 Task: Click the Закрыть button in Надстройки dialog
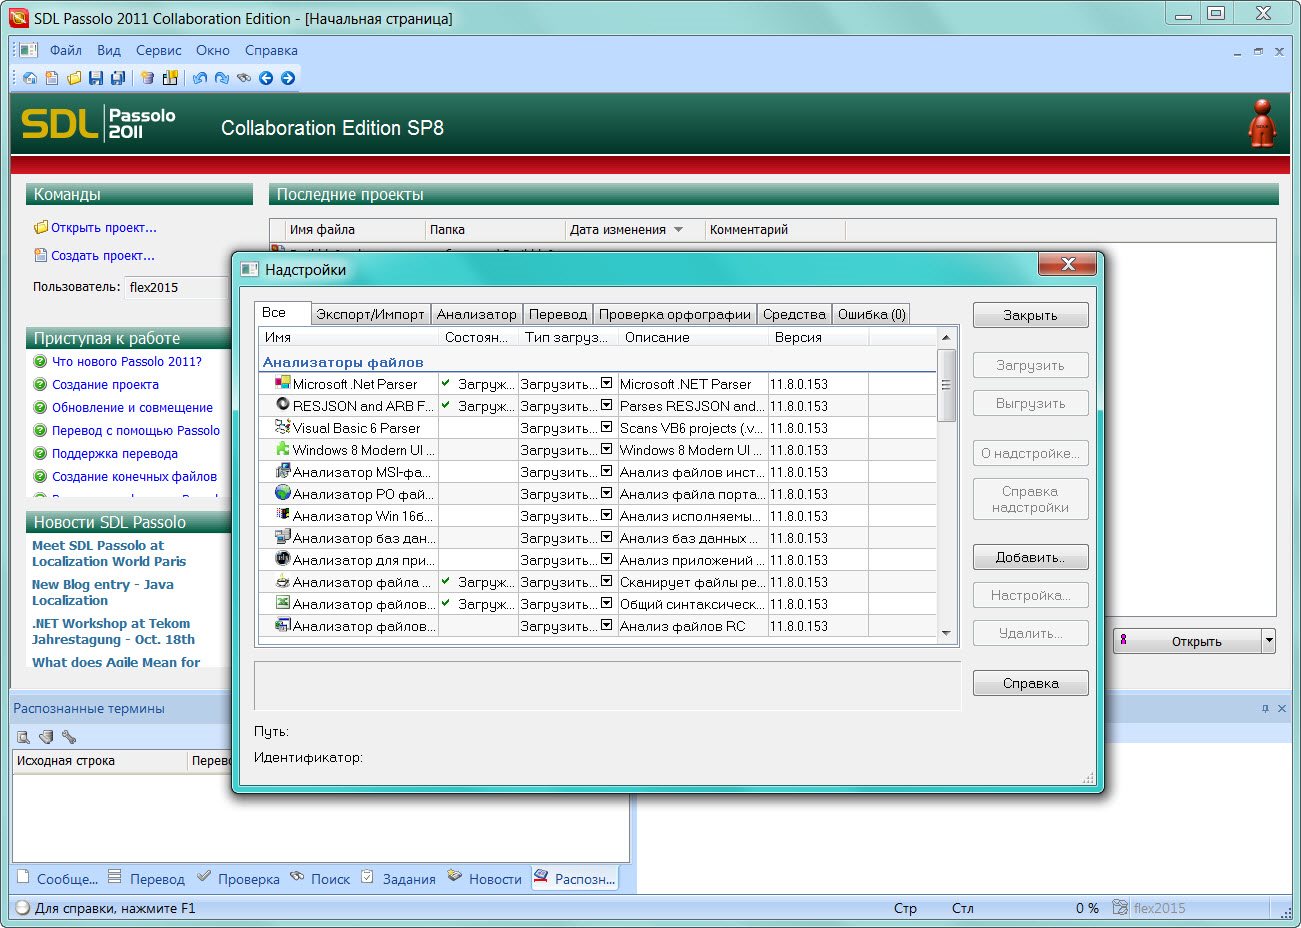[1030, 315]
